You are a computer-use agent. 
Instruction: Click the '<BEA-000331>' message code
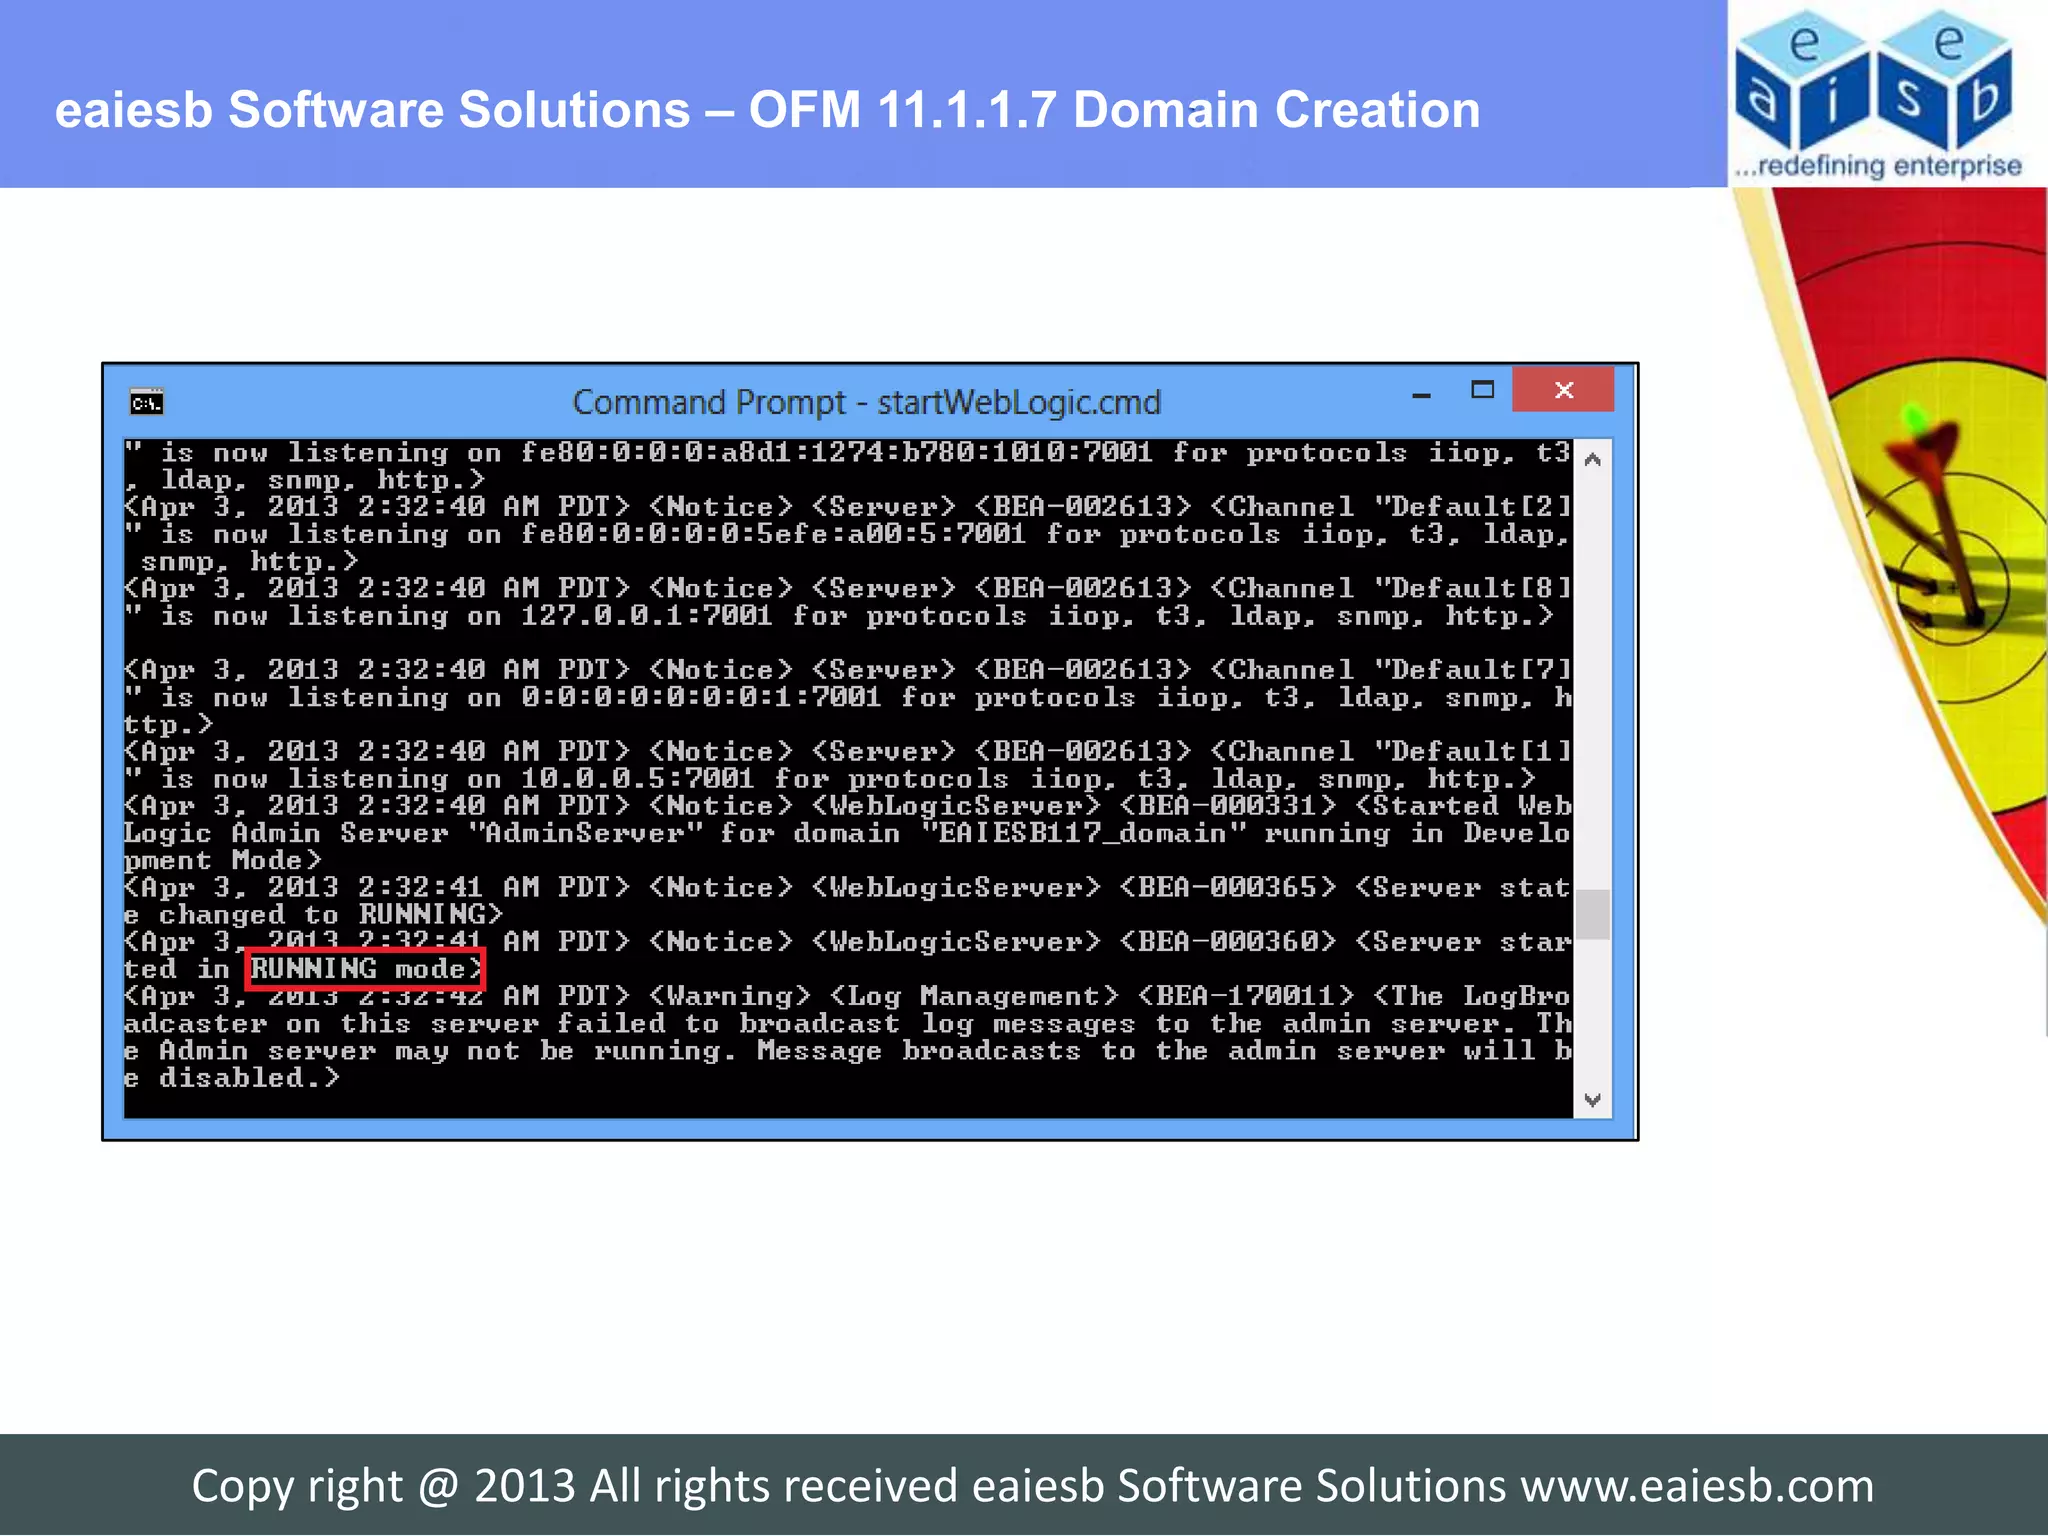coord(1227,805)
